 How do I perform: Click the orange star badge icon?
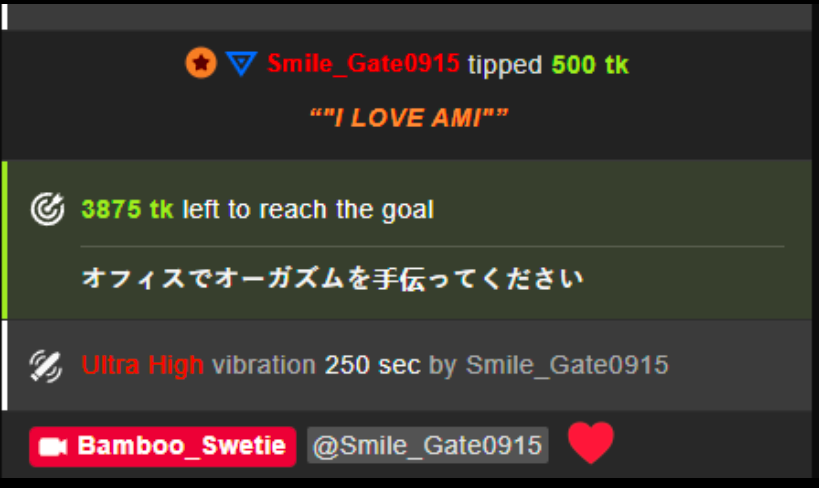coord(201,63)
